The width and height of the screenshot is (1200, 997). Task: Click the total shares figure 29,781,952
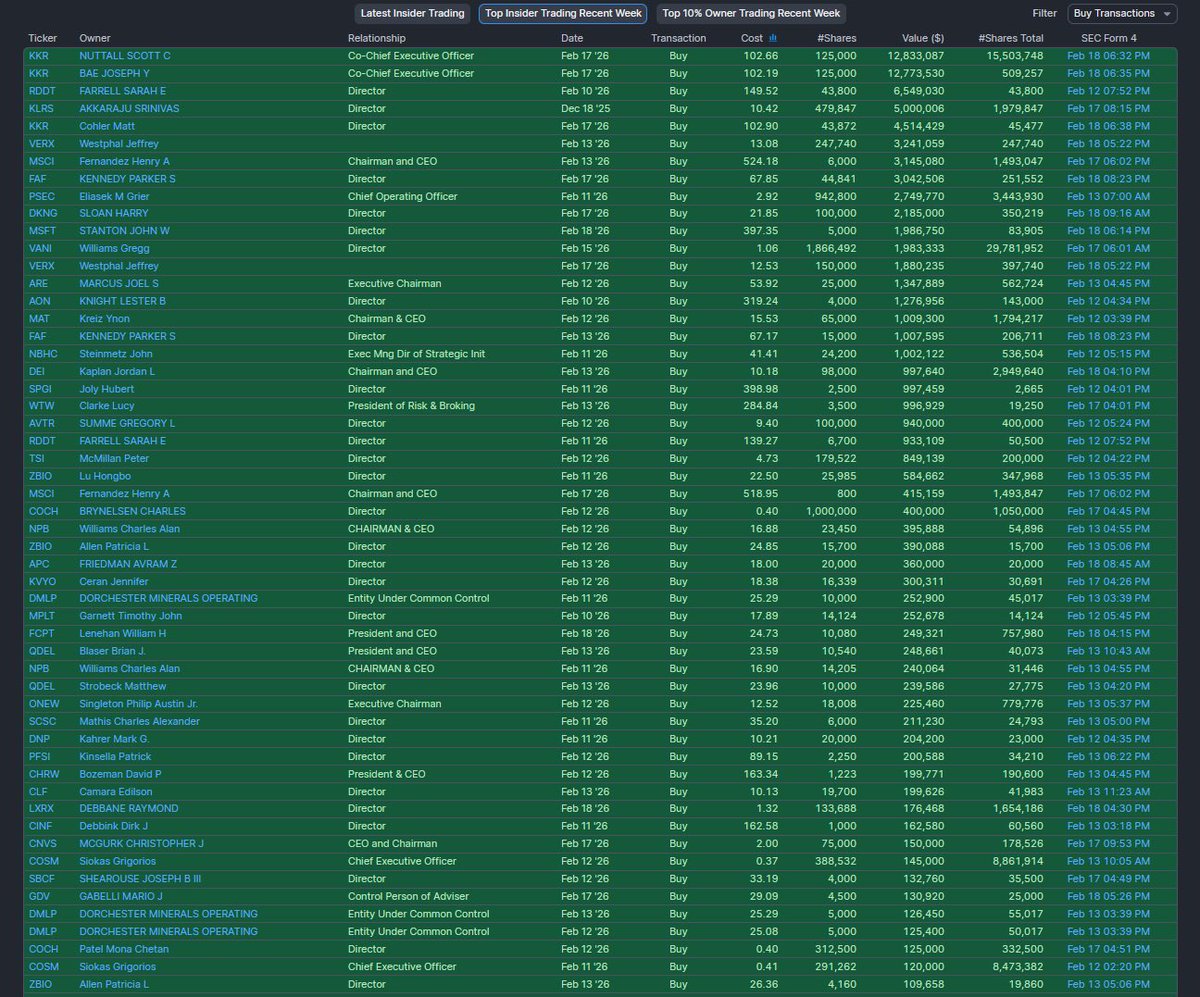point(1014,248)
